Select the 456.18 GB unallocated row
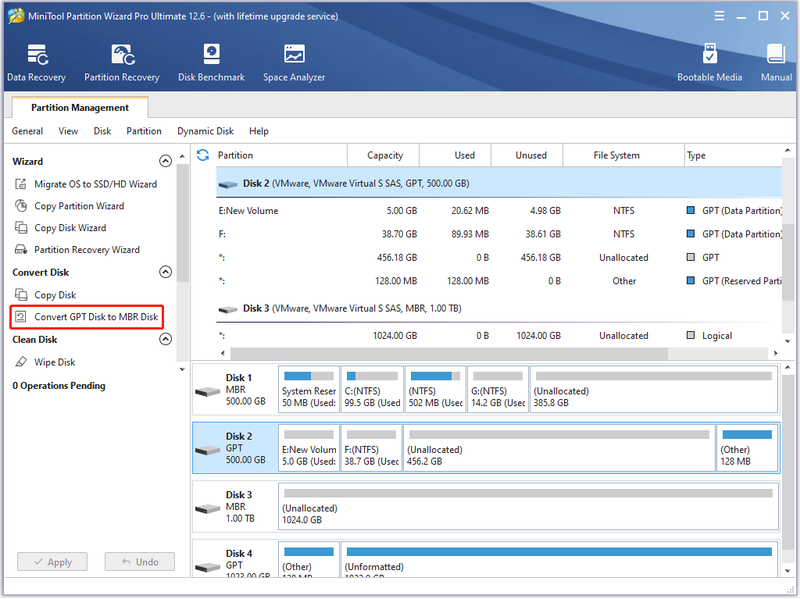Viewport: 800px width, 599px height. [x=499, y=258]
